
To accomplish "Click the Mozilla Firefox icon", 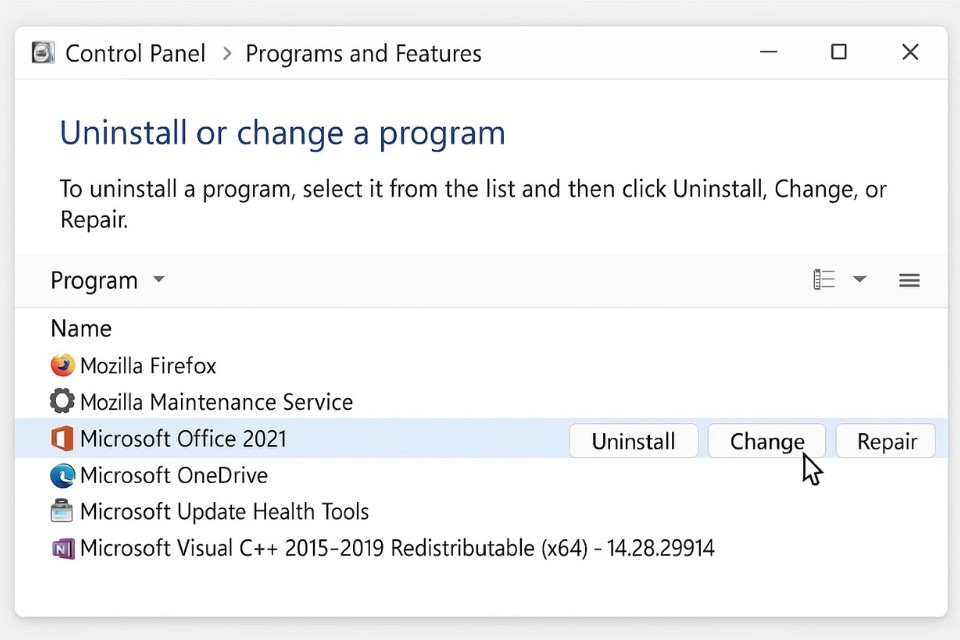I will (x=62, y=365).
